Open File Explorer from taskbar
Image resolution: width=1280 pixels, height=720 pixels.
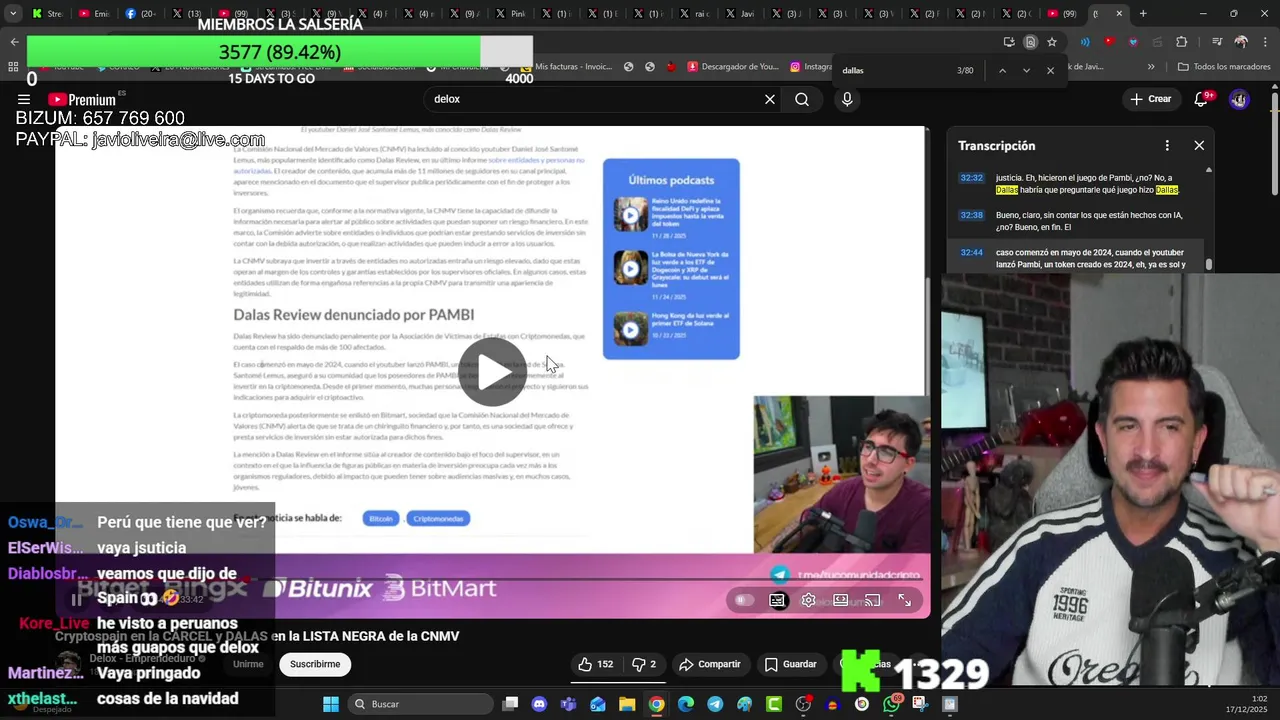pos(627,704)
